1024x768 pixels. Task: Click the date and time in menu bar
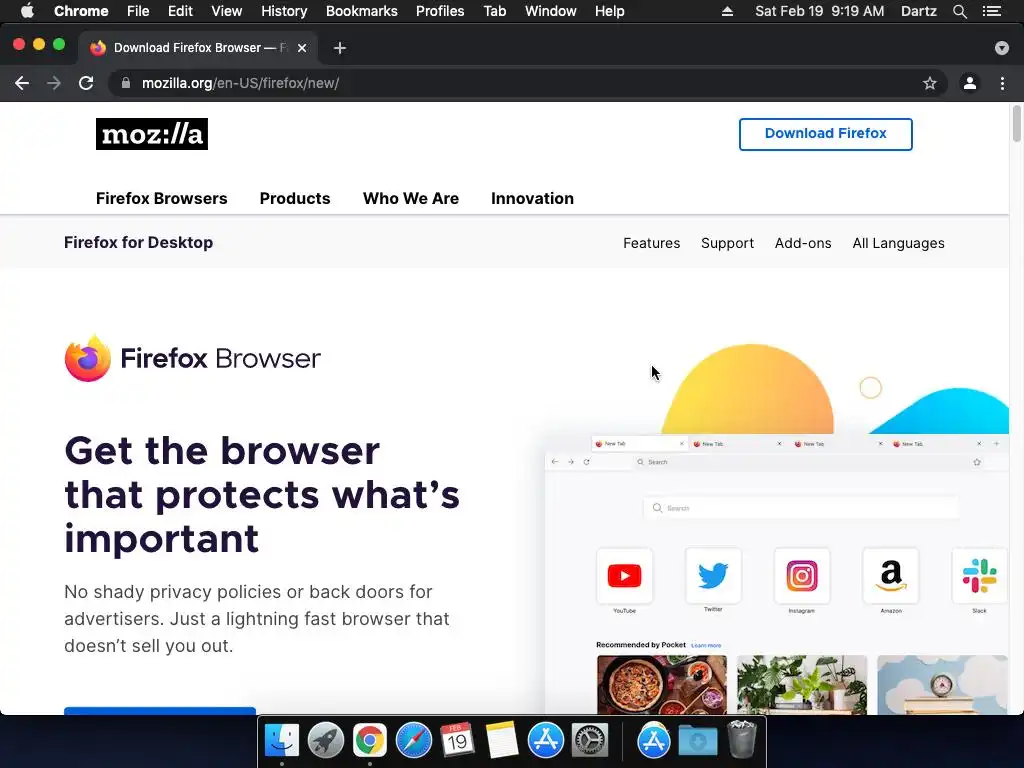tap(820, 11)
